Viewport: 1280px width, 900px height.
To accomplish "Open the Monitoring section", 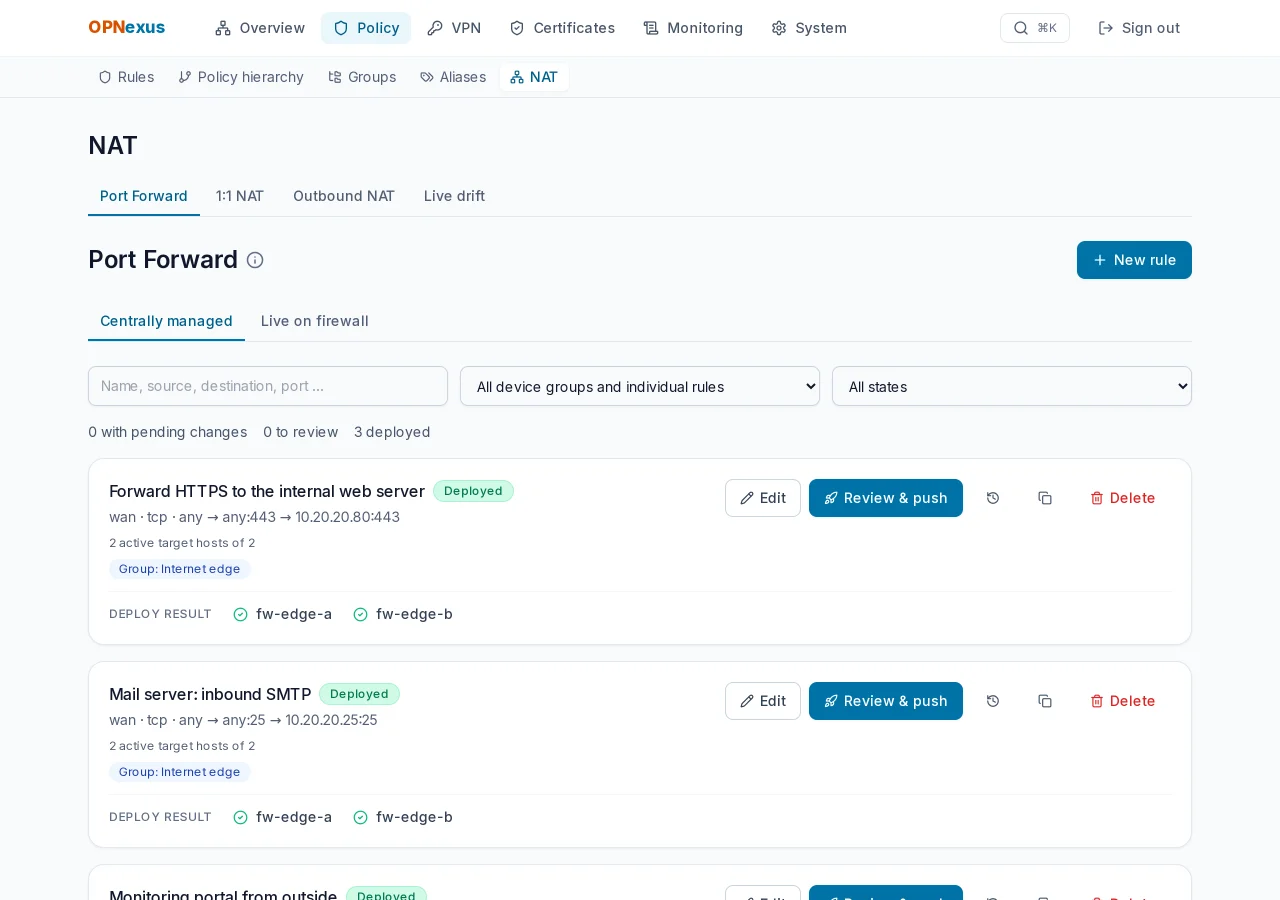I will coord(693,28).
